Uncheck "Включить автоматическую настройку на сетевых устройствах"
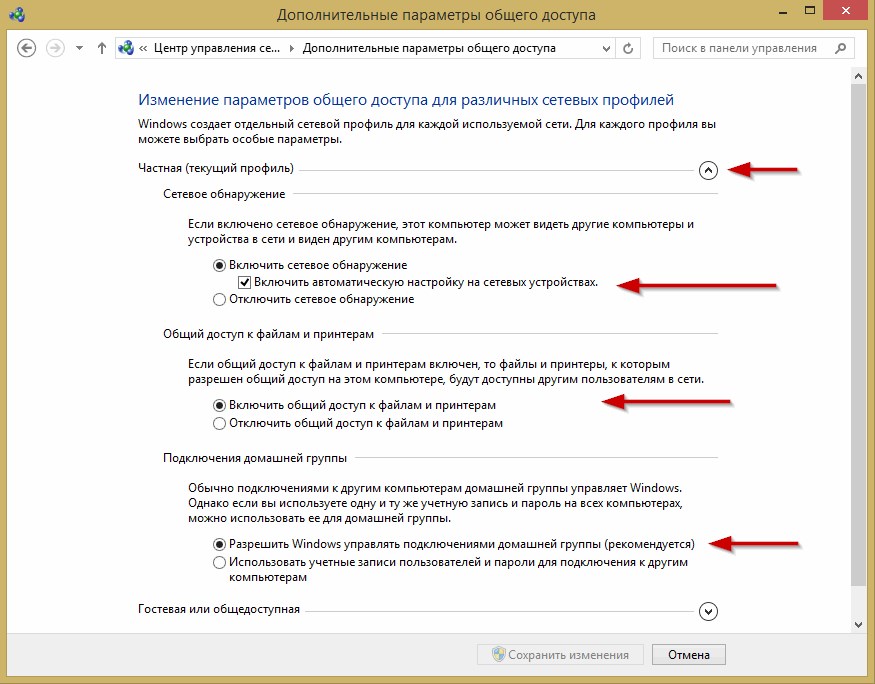 (x=245, y=283)
